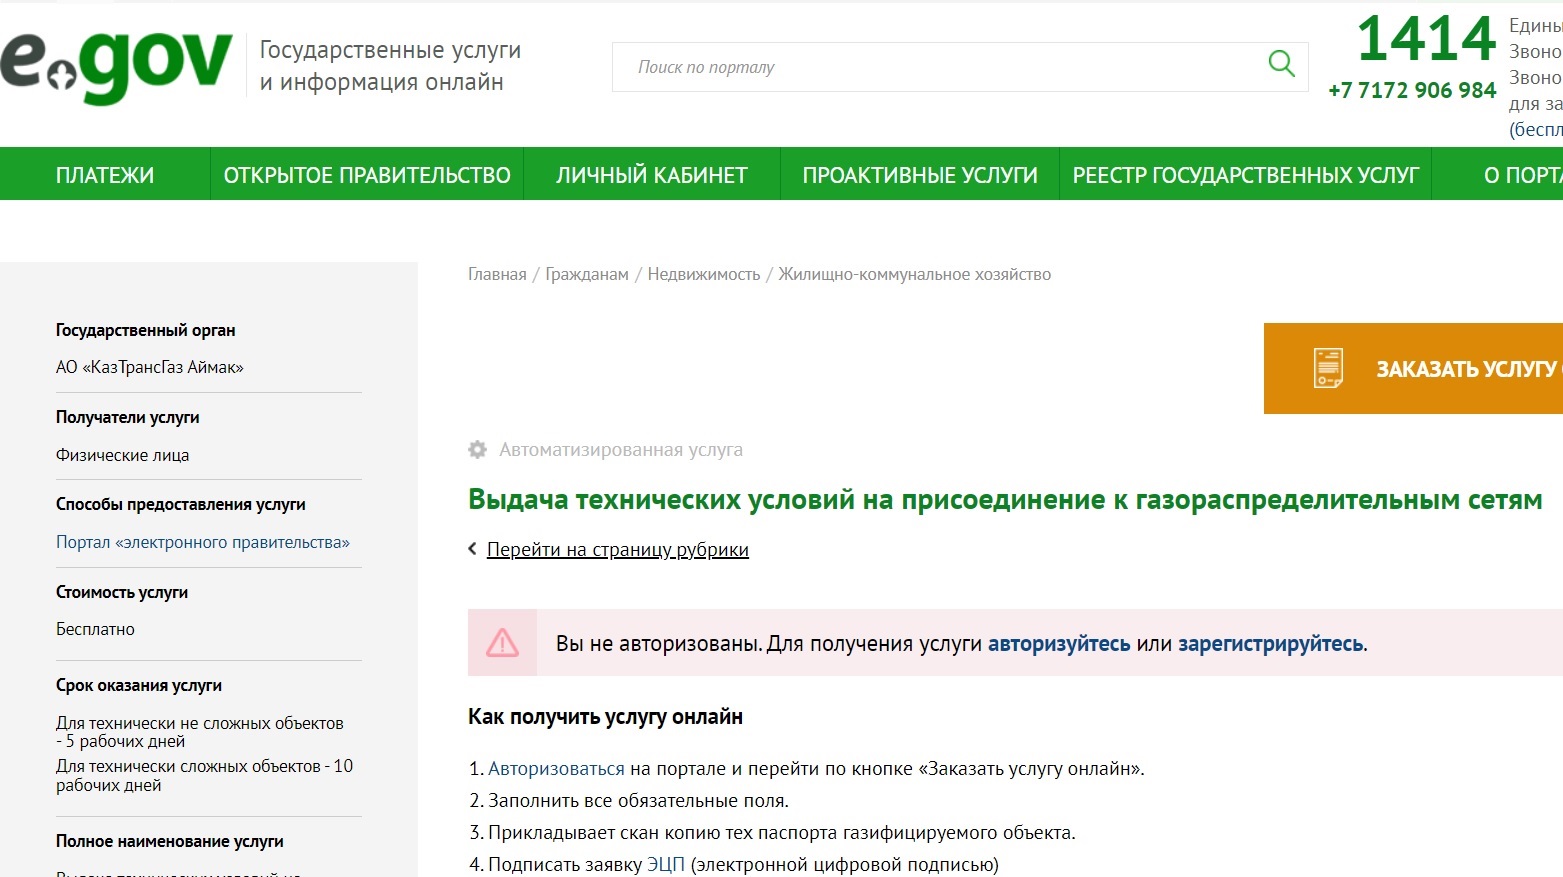
Task: Open the ЛИЧНЫЙ КАБИНЕТ menu
Action: [651, 173]
